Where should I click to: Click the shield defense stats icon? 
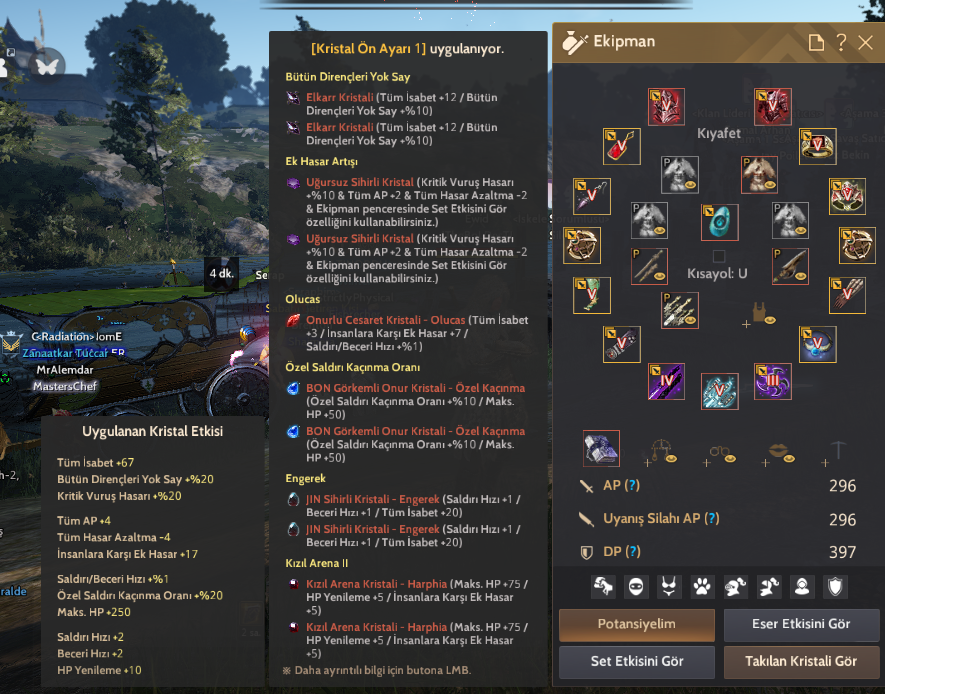coord(835,587)
